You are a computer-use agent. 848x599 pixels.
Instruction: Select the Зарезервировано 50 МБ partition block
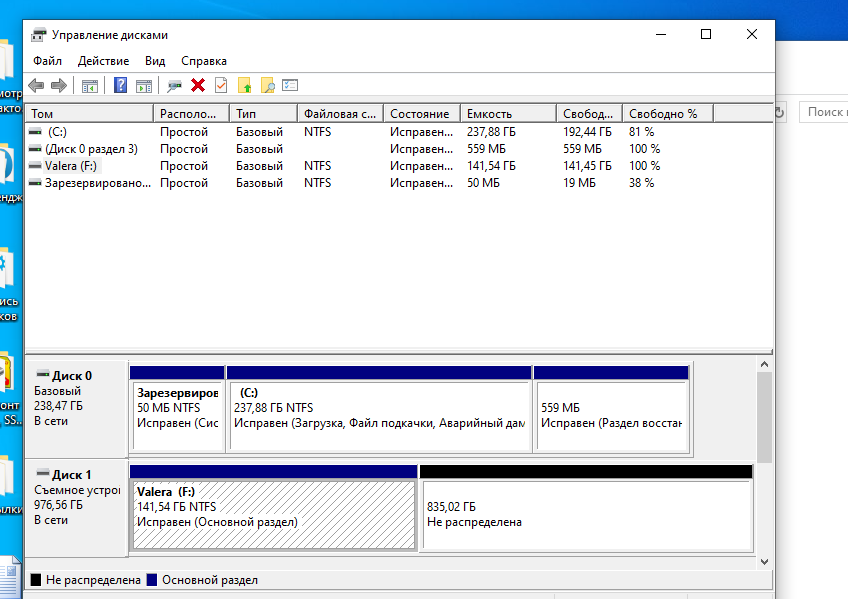178,409
